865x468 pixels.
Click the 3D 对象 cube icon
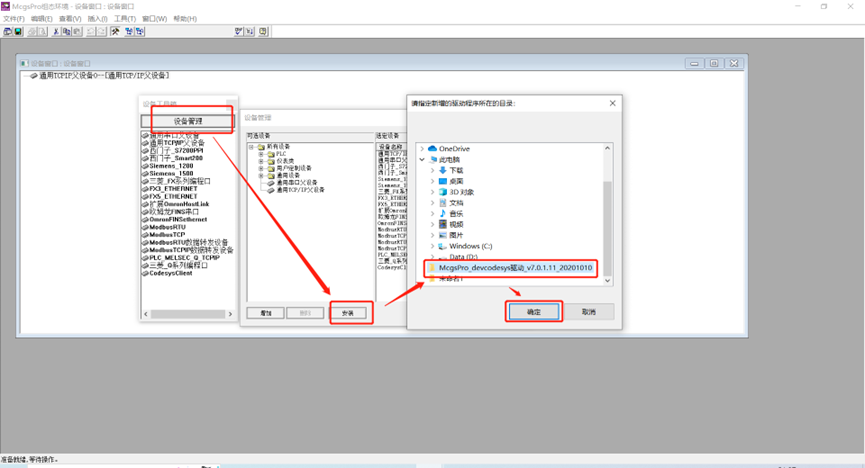pos(442,192)
